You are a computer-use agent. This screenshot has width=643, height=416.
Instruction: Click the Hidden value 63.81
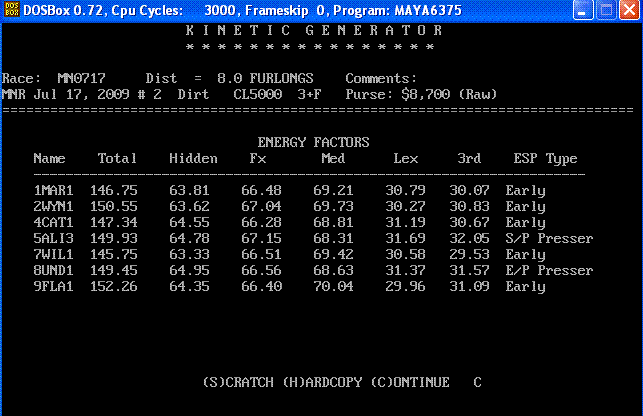click(189, 190)
